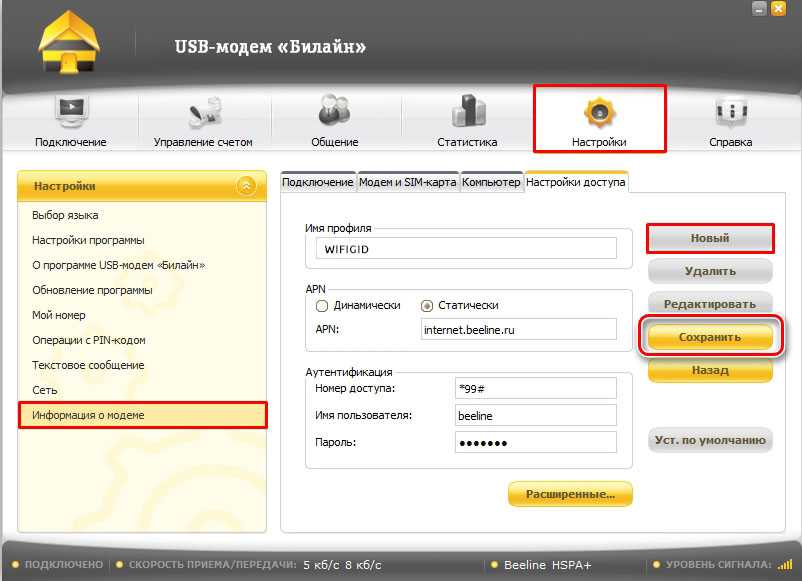
Task: Open Операции с PIN-кодом in sidebar
Action: [89, 340]
